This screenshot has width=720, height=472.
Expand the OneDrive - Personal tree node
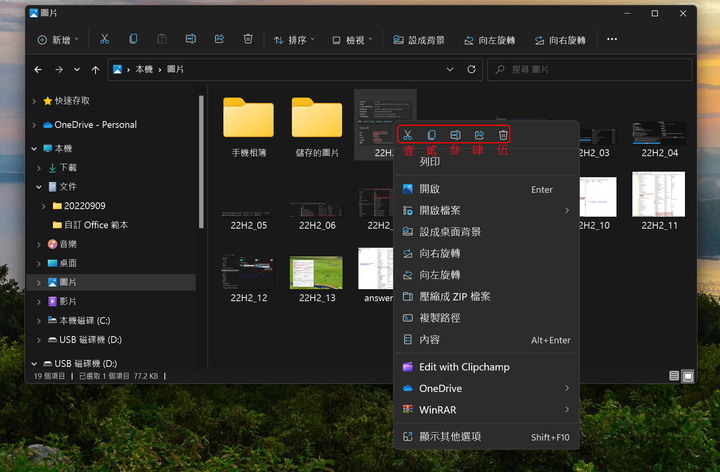tap(34, 125)
